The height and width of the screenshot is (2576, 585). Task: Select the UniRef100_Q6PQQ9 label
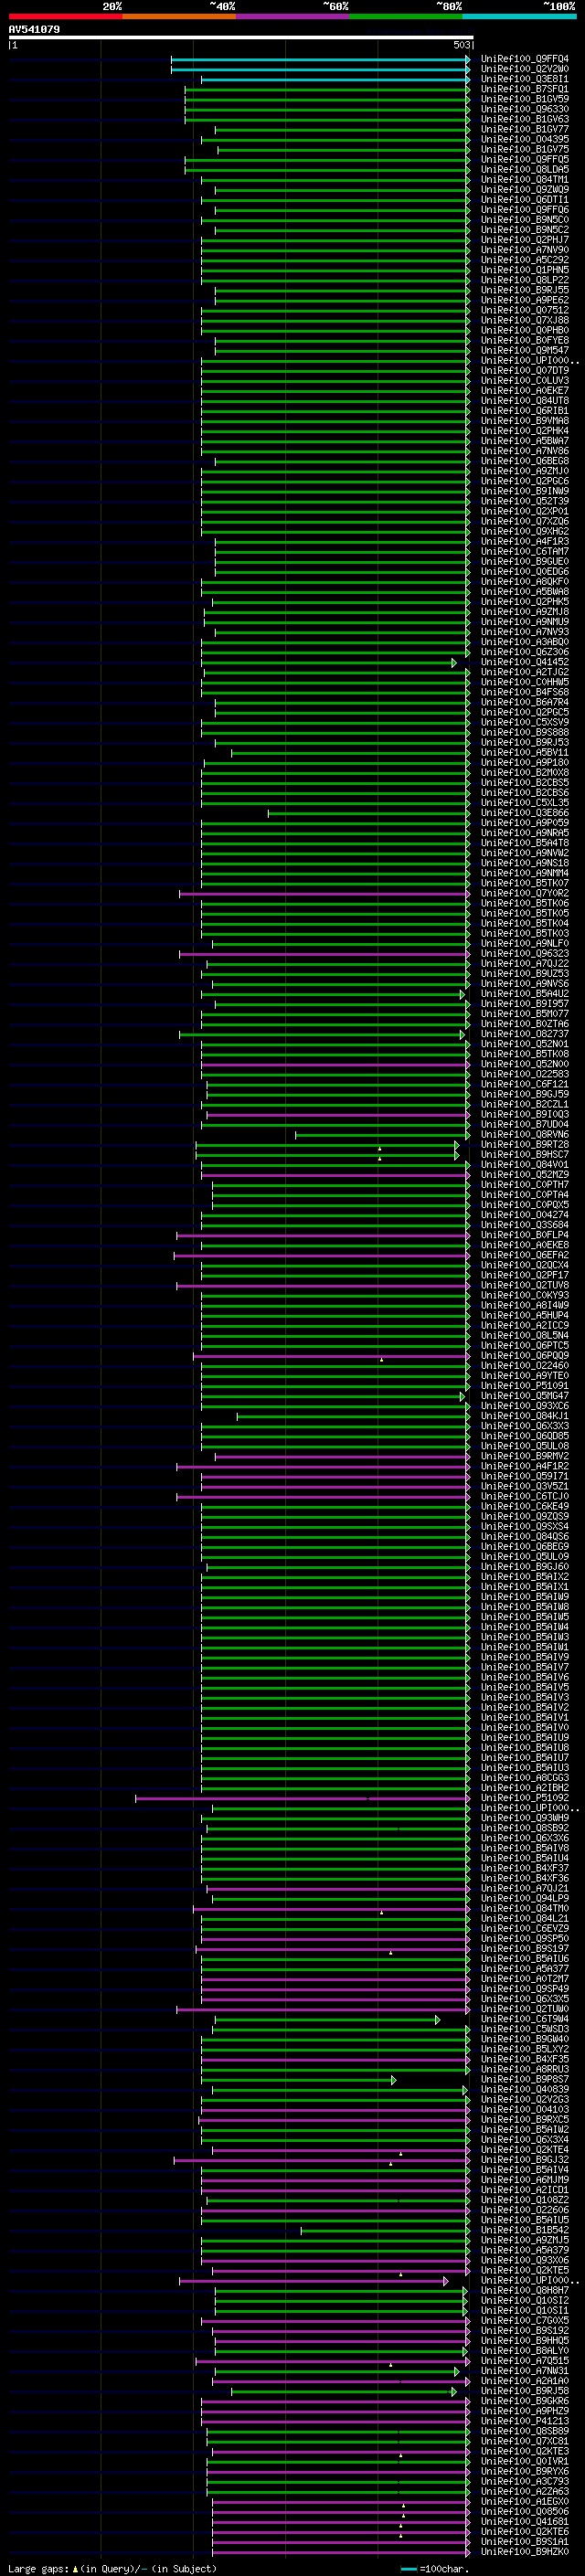pyautogui.click(x=524, y=1355)
